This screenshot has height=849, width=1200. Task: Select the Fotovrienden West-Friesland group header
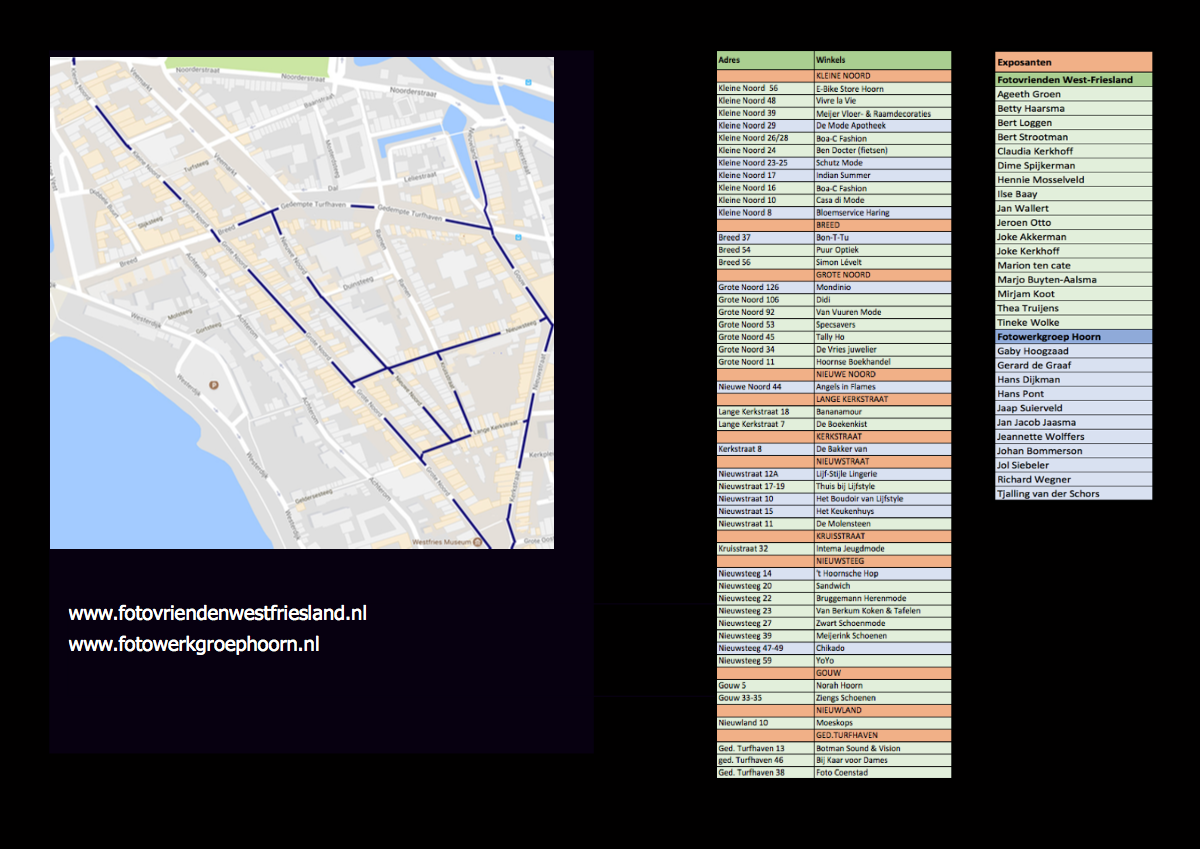click(x=1073, y=79)
